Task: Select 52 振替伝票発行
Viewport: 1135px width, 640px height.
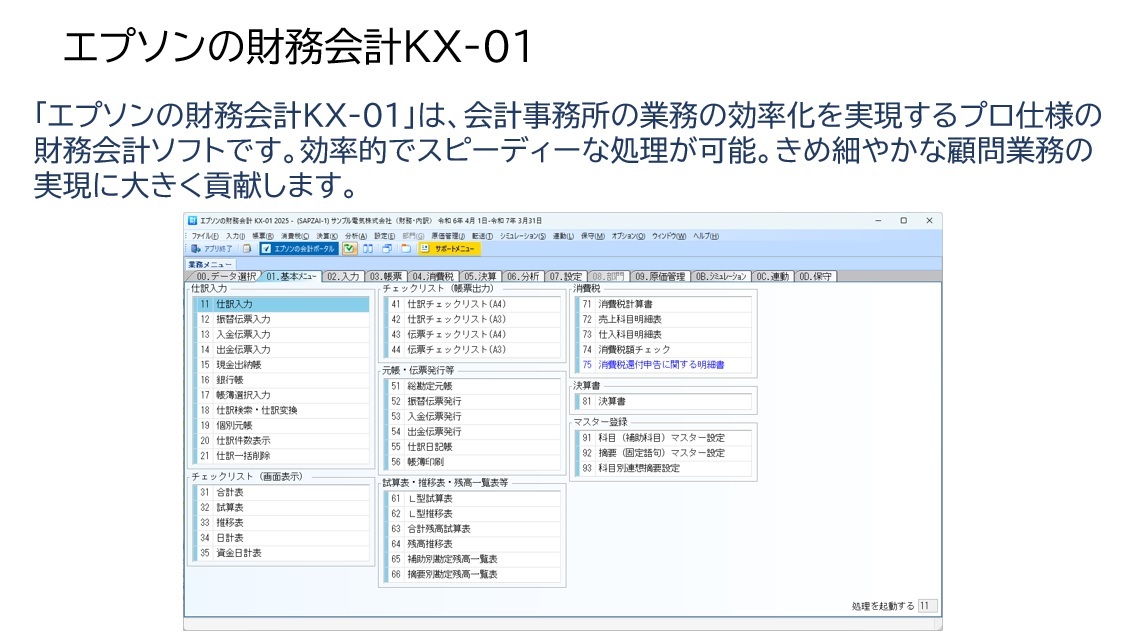Action: pos(473,401)
